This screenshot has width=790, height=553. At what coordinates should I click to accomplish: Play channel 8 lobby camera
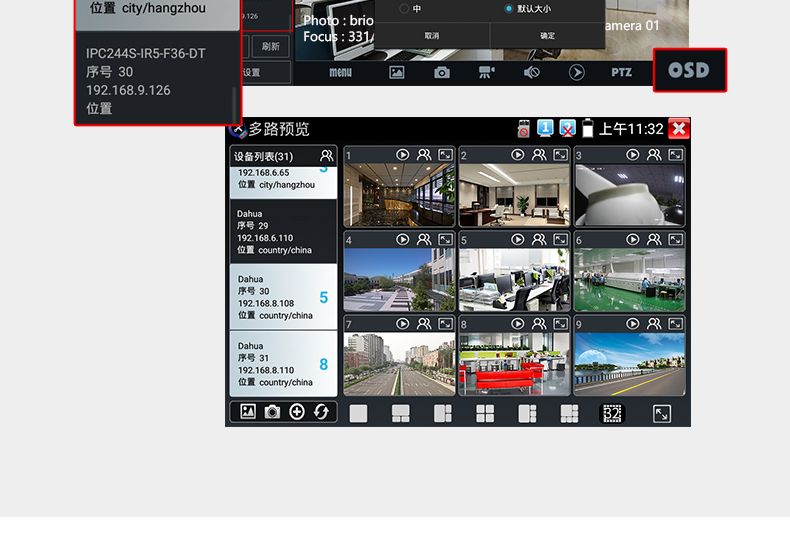click(517, 323)
